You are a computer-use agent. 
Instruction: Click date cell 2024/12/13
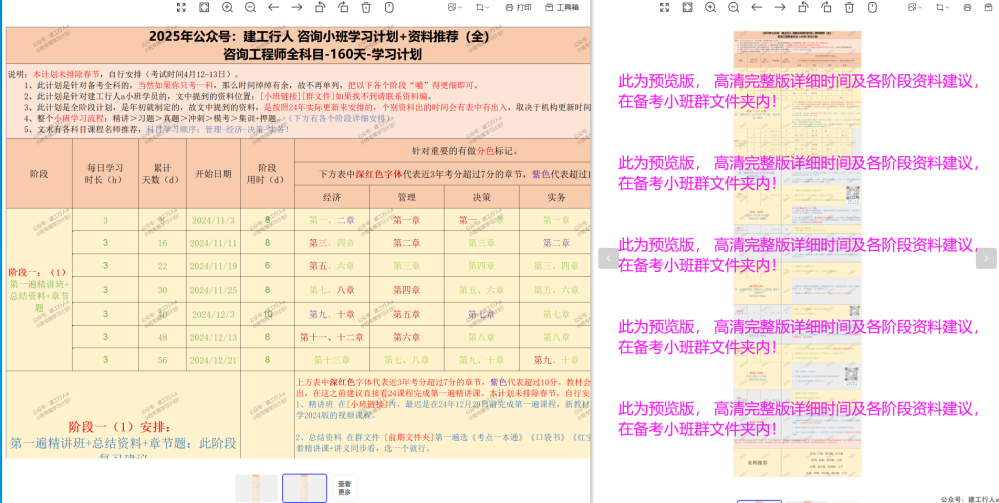pyautogui.click(x=213, y=337)
